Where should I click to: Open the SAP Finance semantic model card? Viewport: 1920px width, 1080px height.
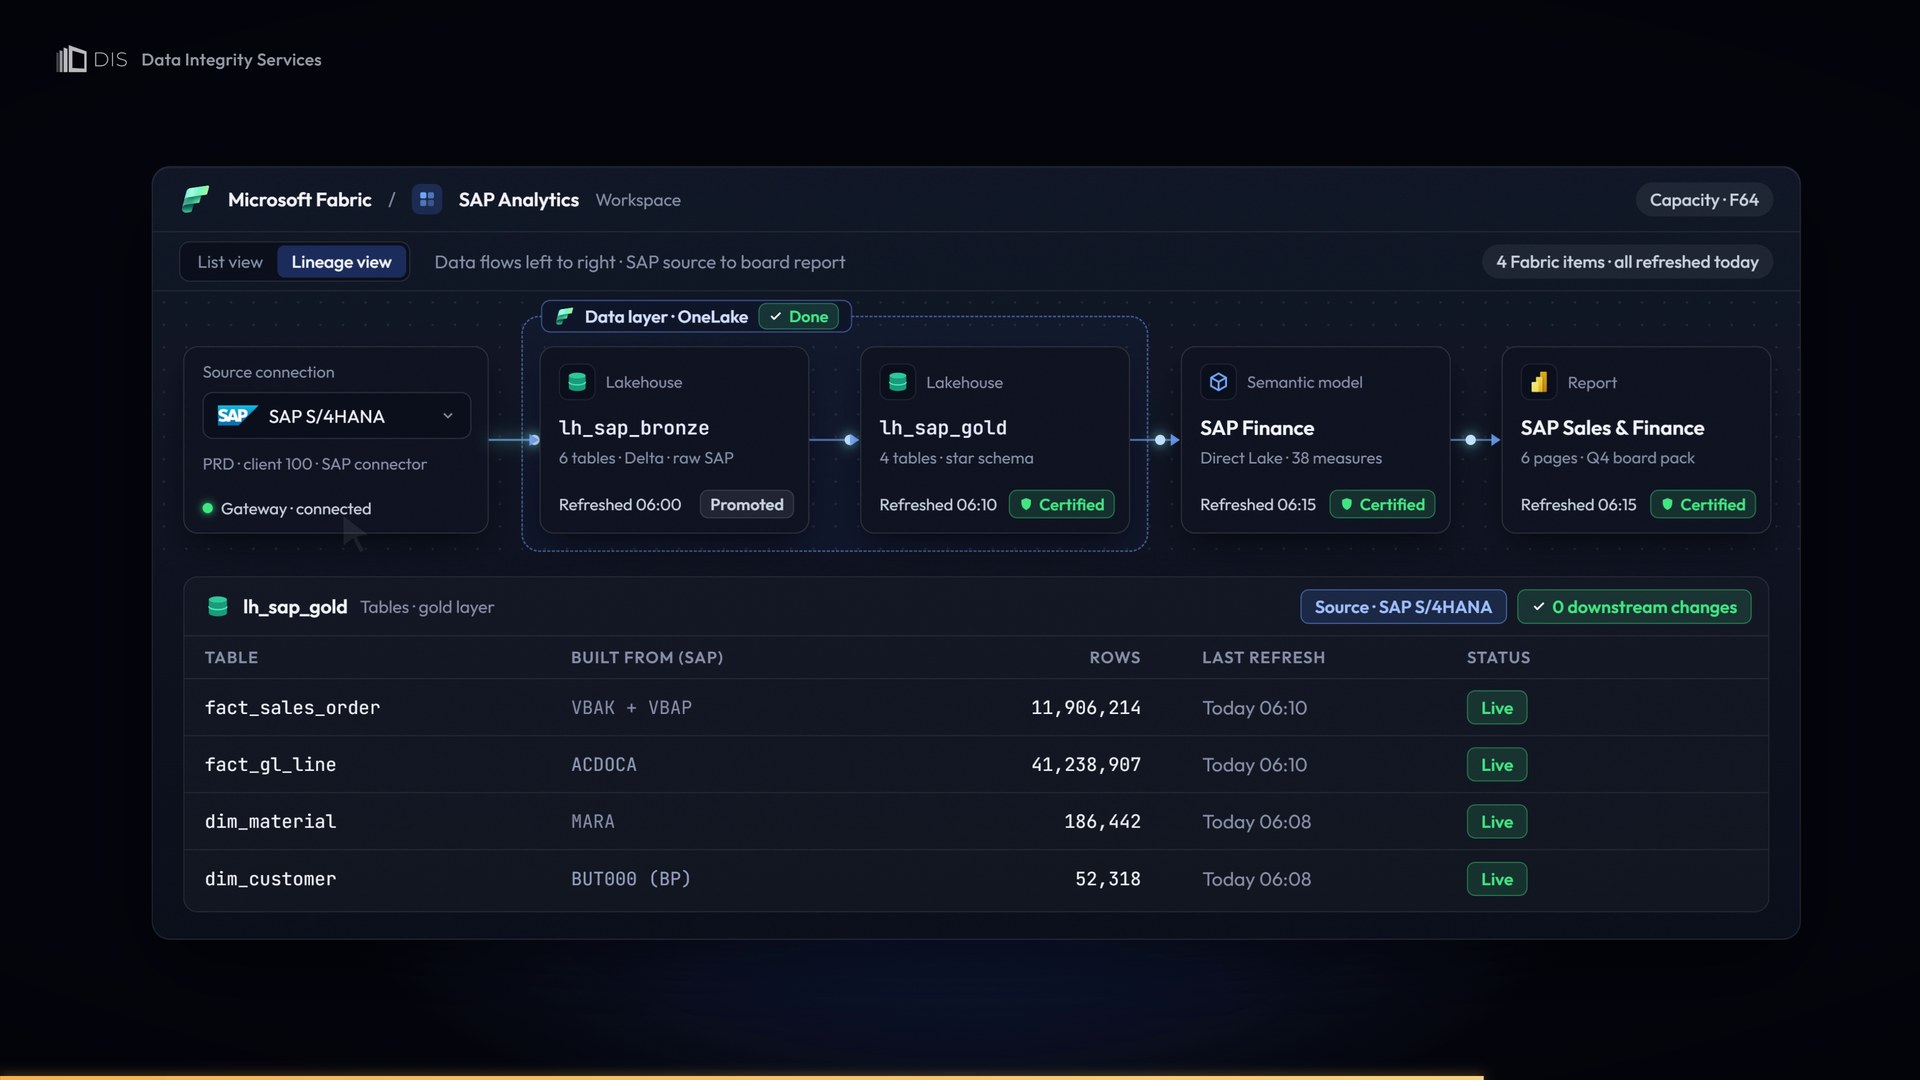1315,439
